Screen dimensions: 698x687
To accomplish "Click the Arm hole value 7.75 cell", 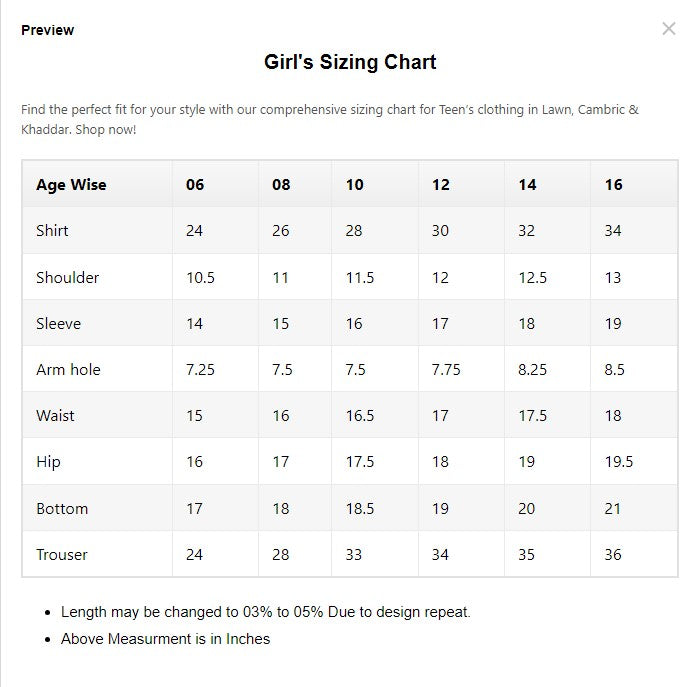I will click(x=446, y=369).
